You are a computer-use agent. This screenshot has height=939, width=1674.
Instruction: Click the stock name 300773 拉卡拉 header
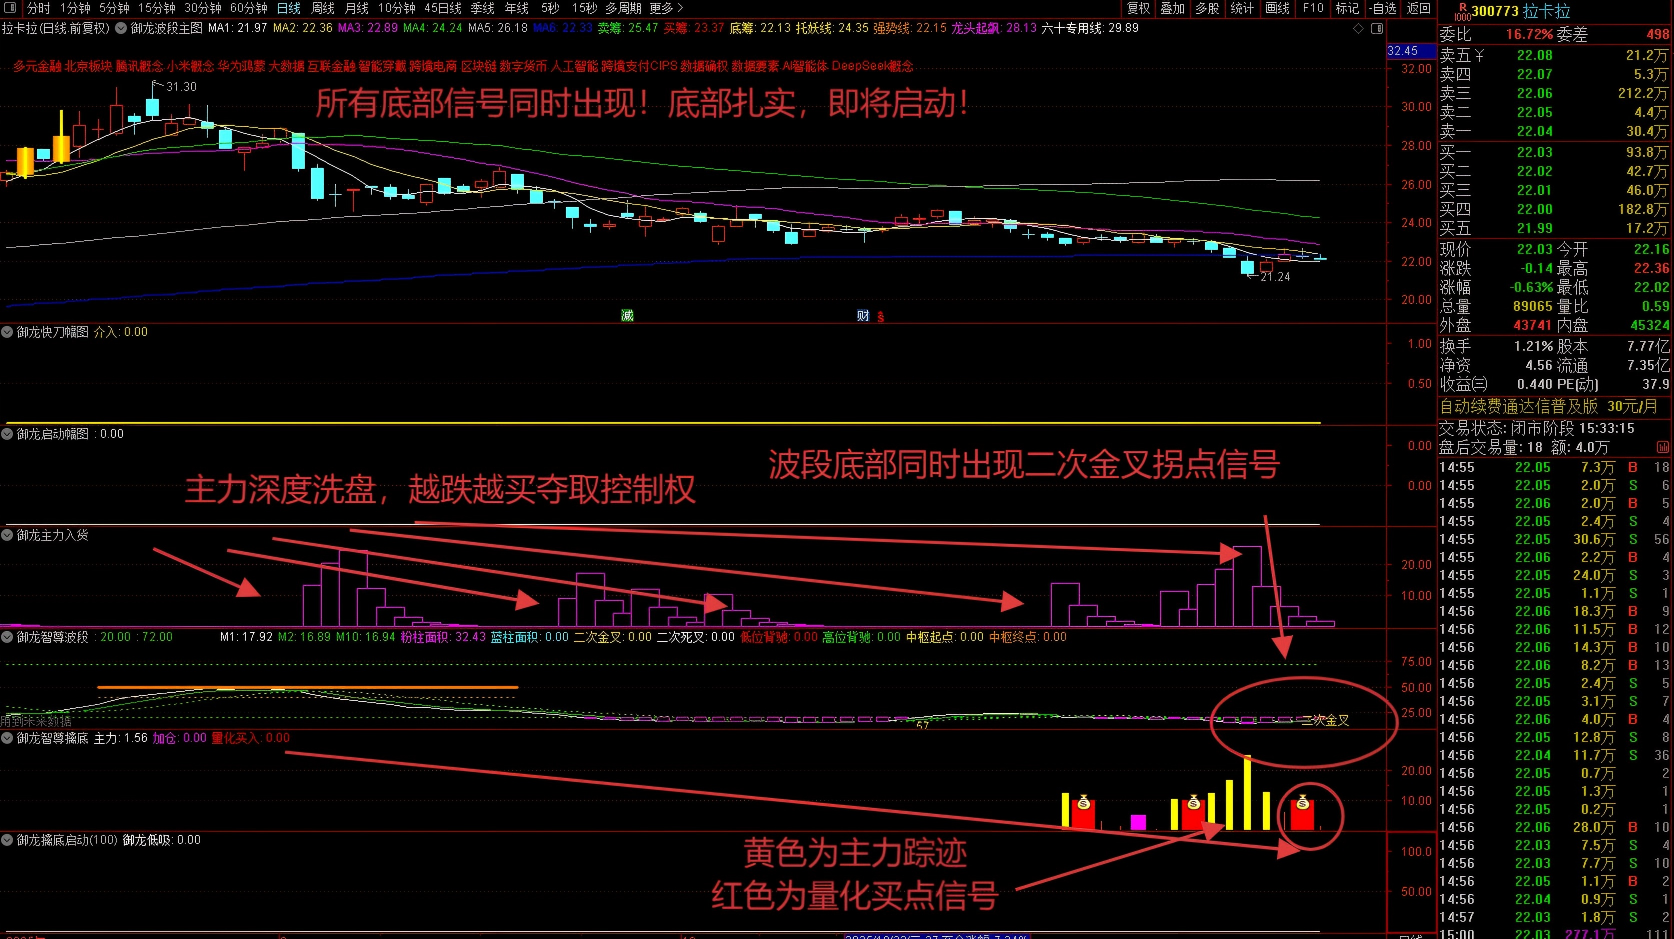click(x=1521, y=11)
